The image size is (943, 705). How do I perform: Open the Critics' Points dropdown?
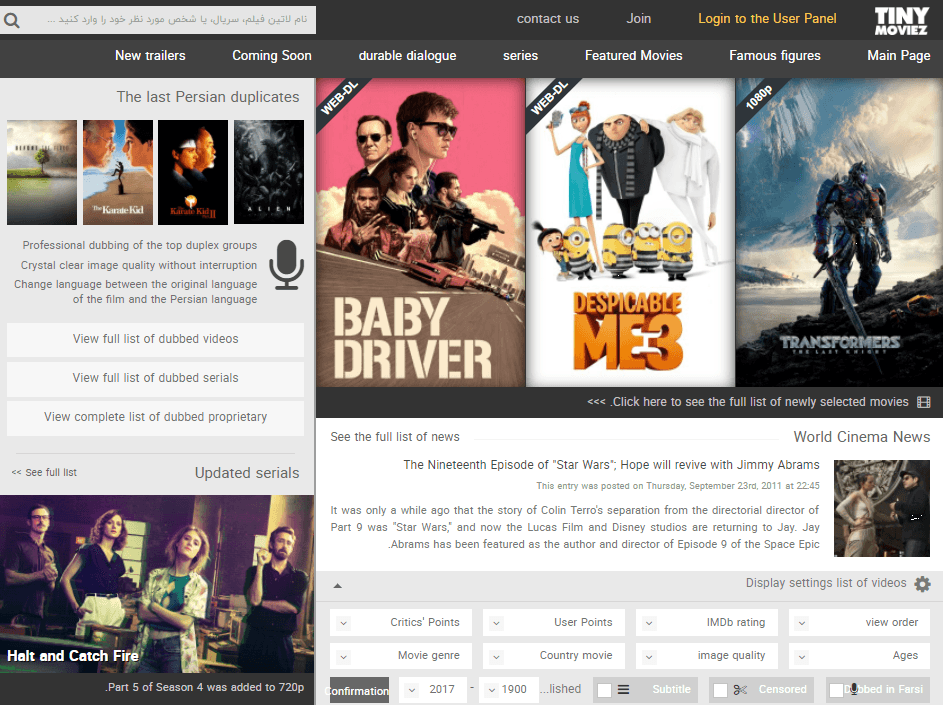point(401,623)
